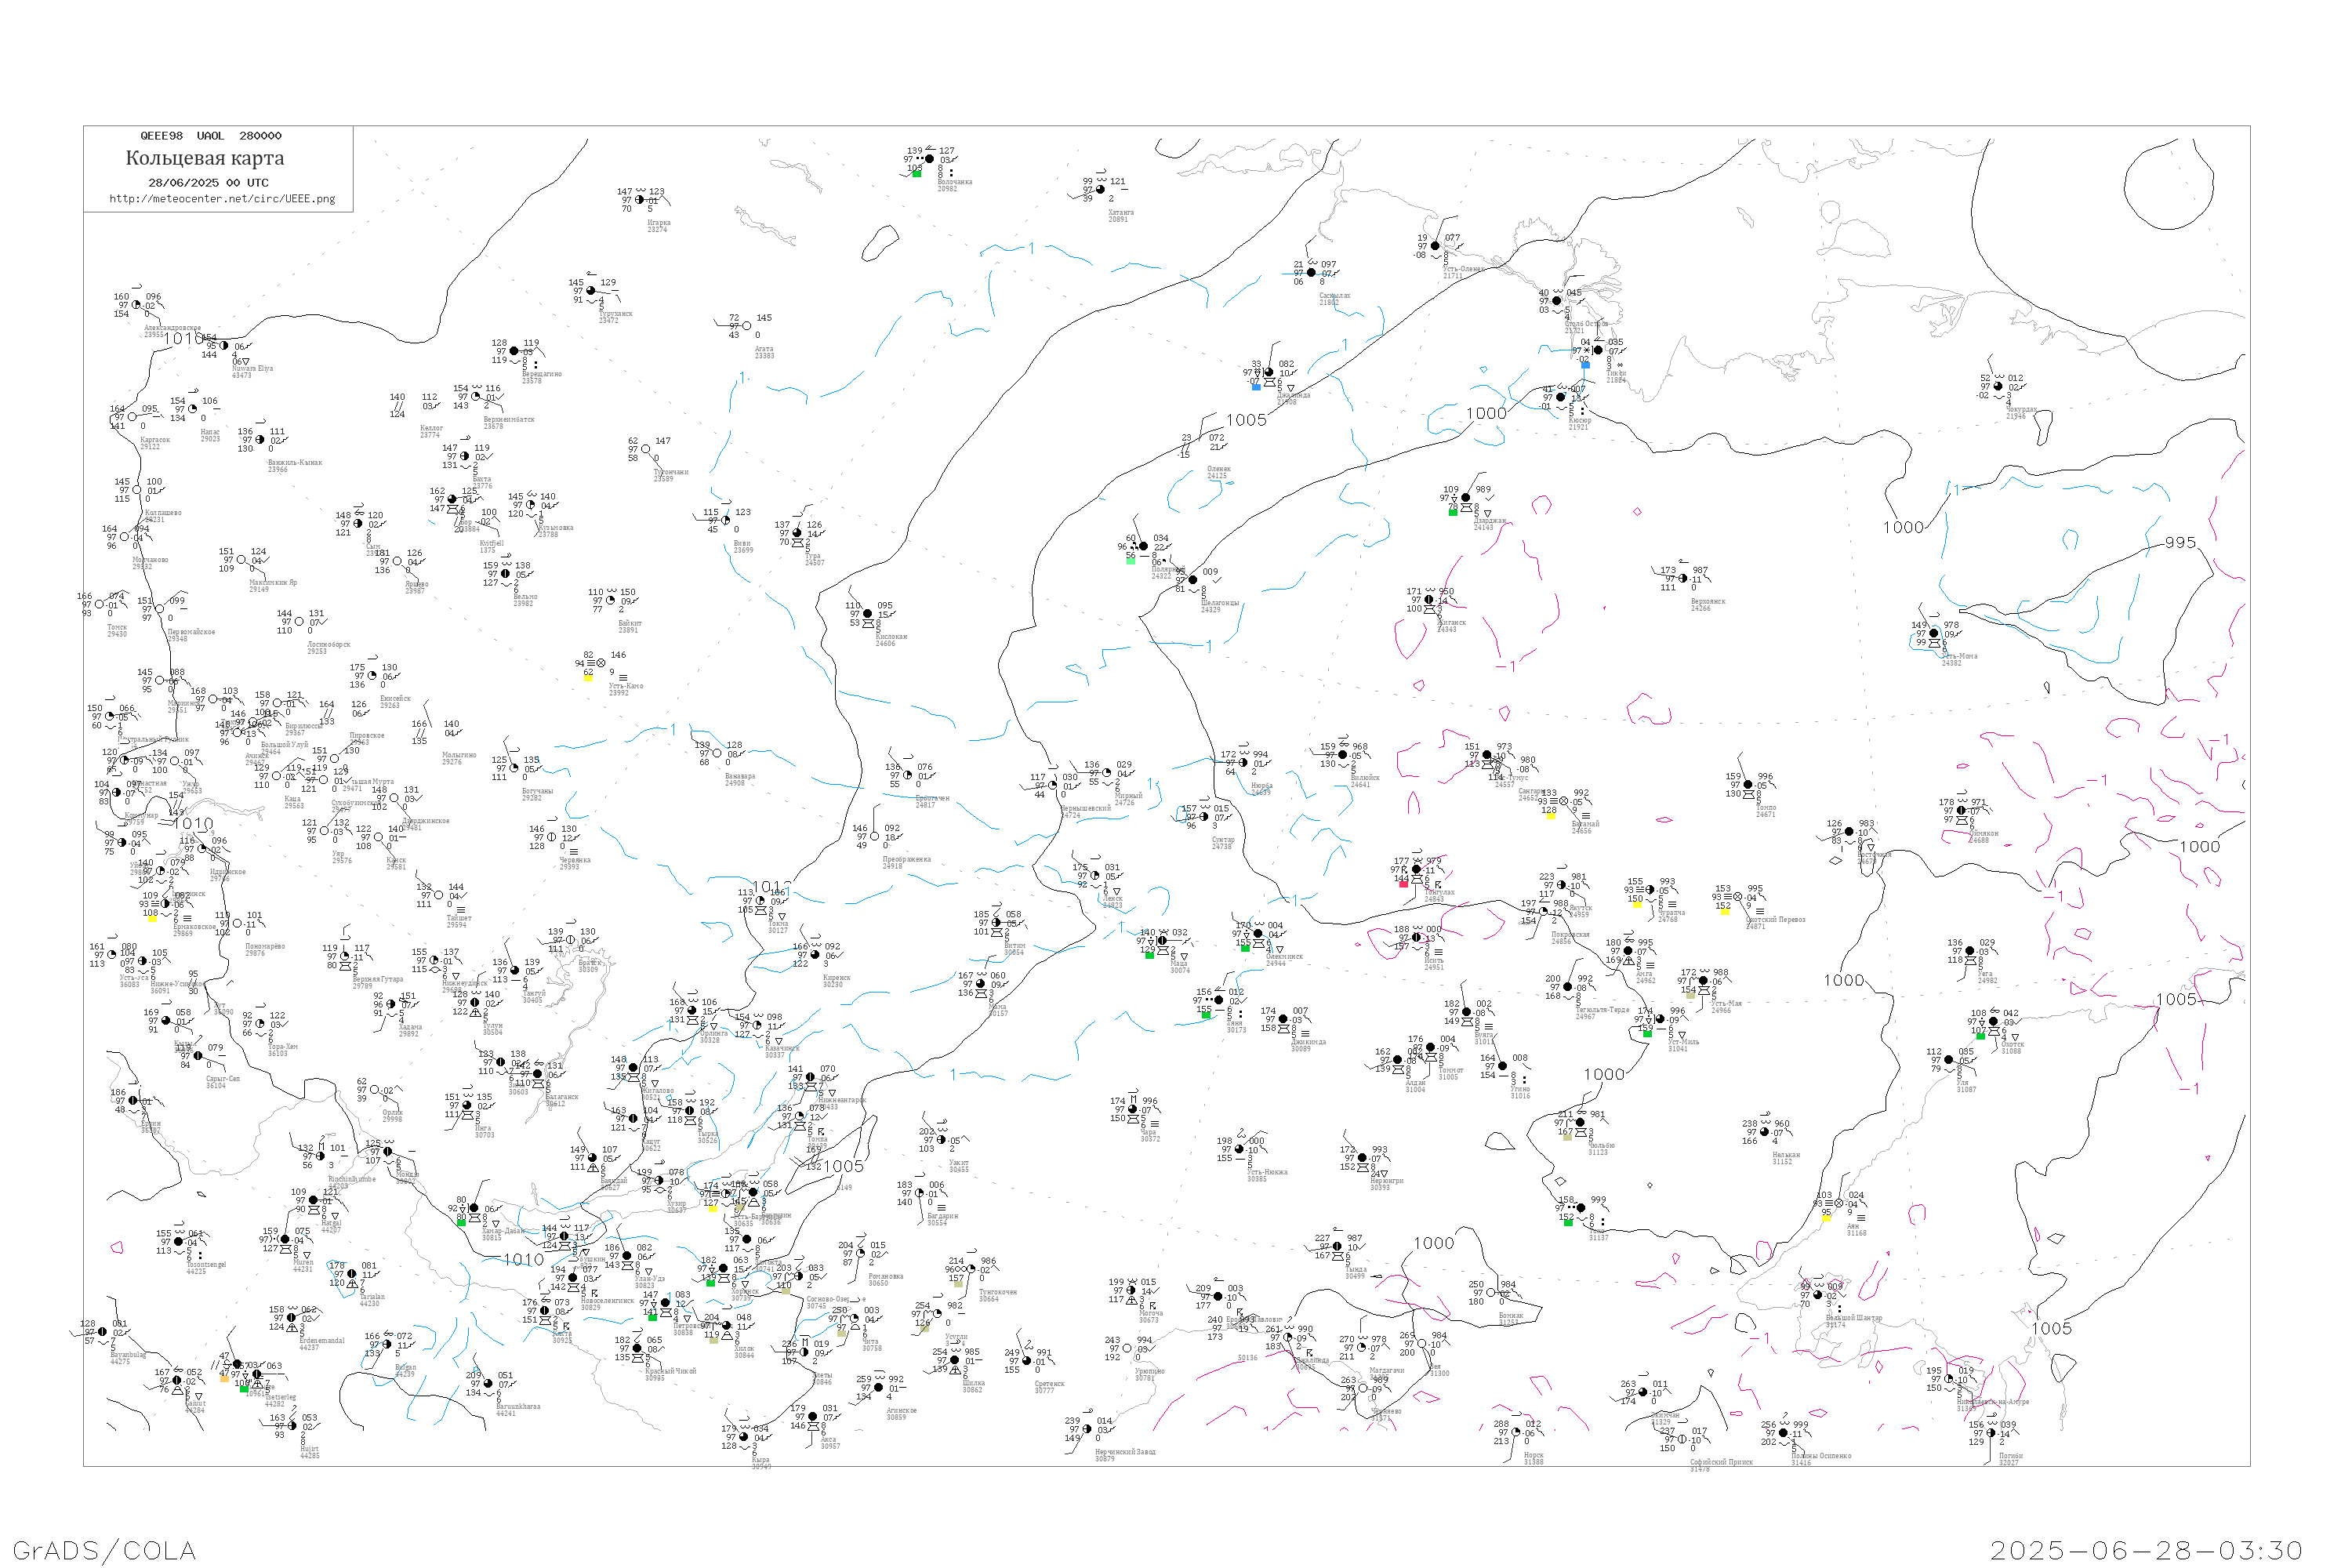Click the Игарка station cloud-cover circle

pyautogui.click(x=640, y=200)
